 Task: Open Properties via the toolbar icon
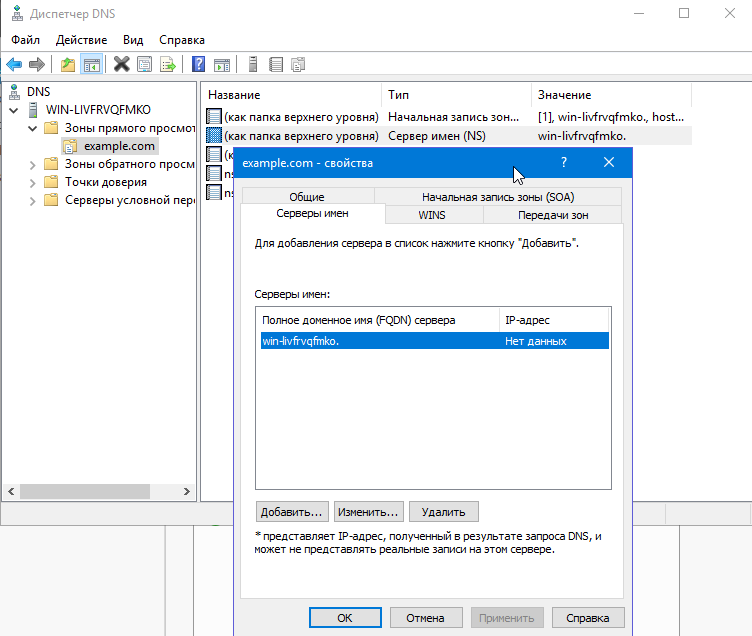tap(144, 64)
